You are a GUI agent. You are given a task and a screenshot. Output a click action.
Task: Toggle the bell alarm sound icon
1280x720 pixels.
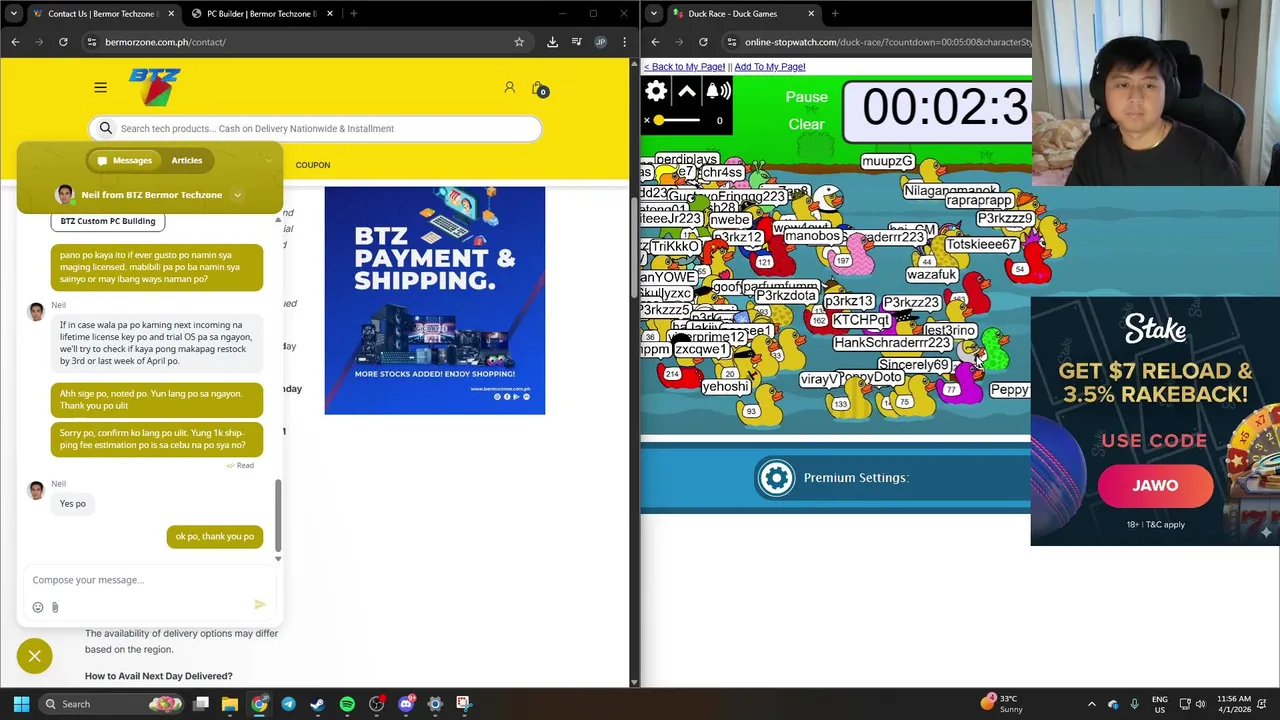[718, 92]
